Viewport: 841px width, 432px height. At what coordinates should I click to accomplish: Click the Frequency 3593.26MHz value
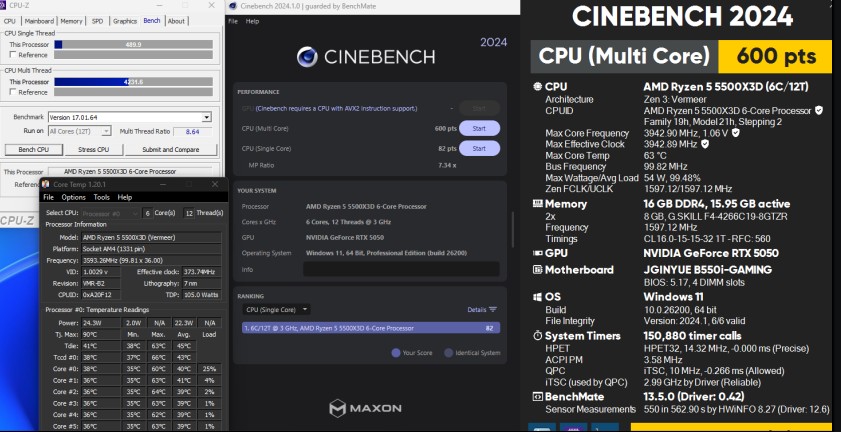coord(151,260)
